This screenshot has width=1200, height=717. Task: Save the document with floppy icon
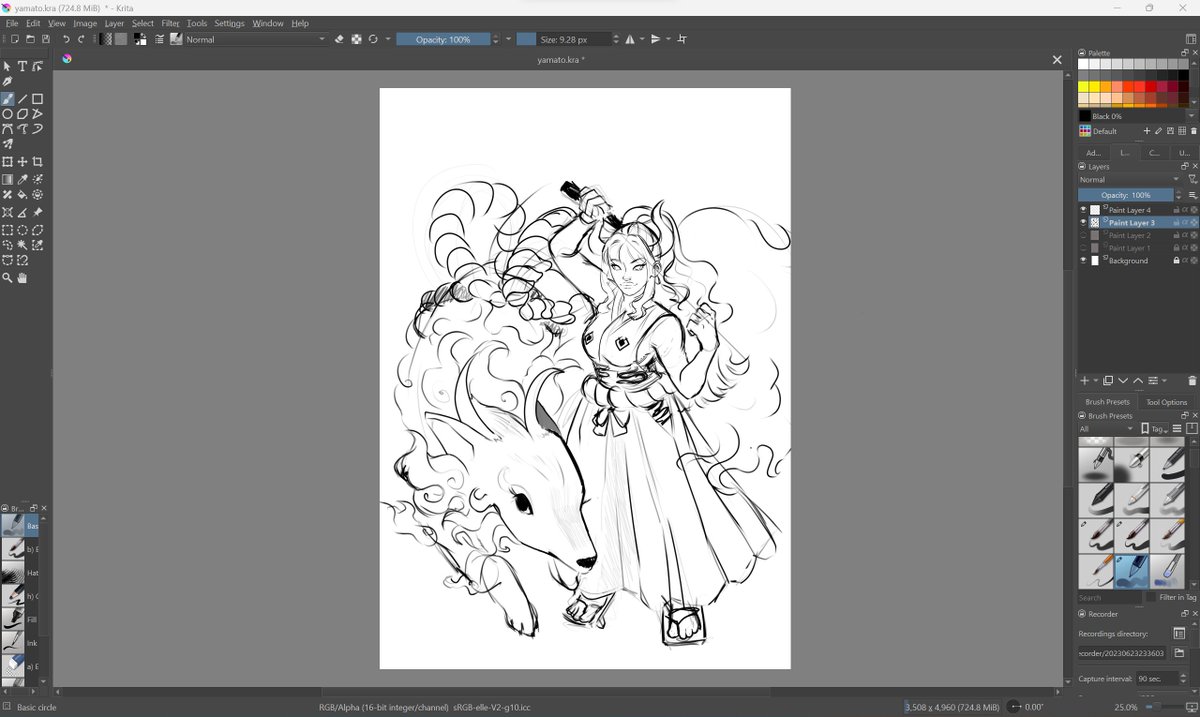[46, 39]
